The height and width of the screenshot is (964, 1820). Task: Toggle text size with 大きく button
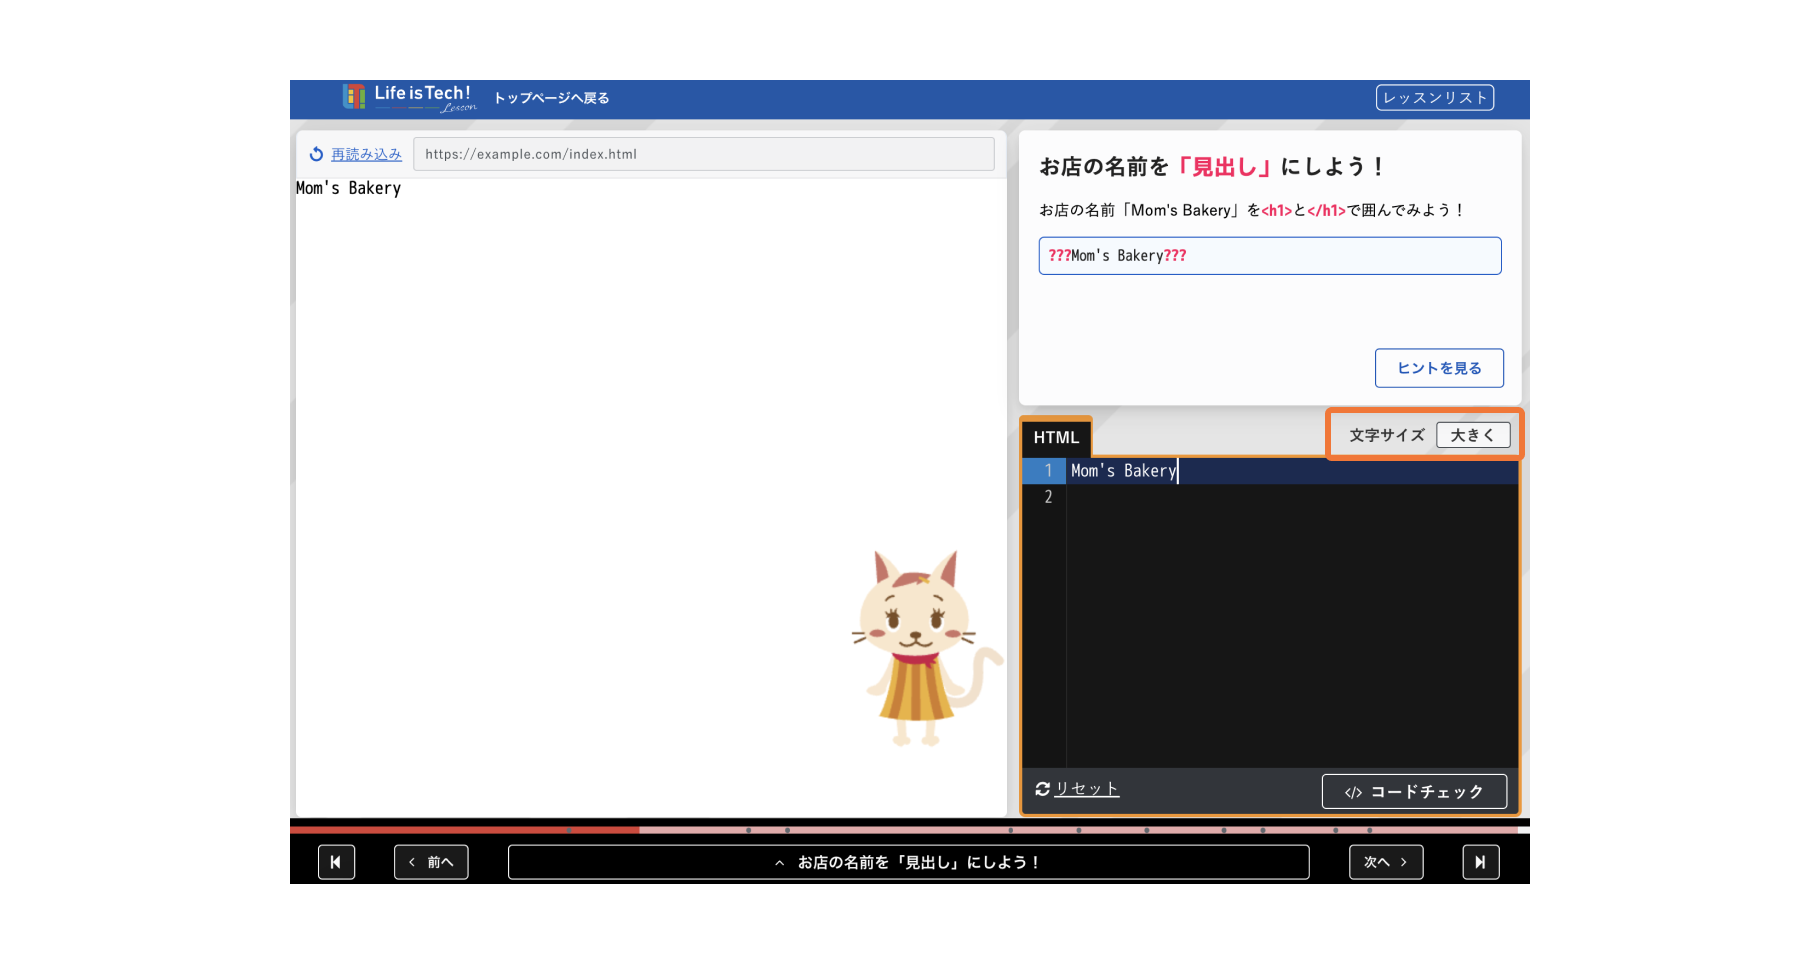coord(1472,435)
